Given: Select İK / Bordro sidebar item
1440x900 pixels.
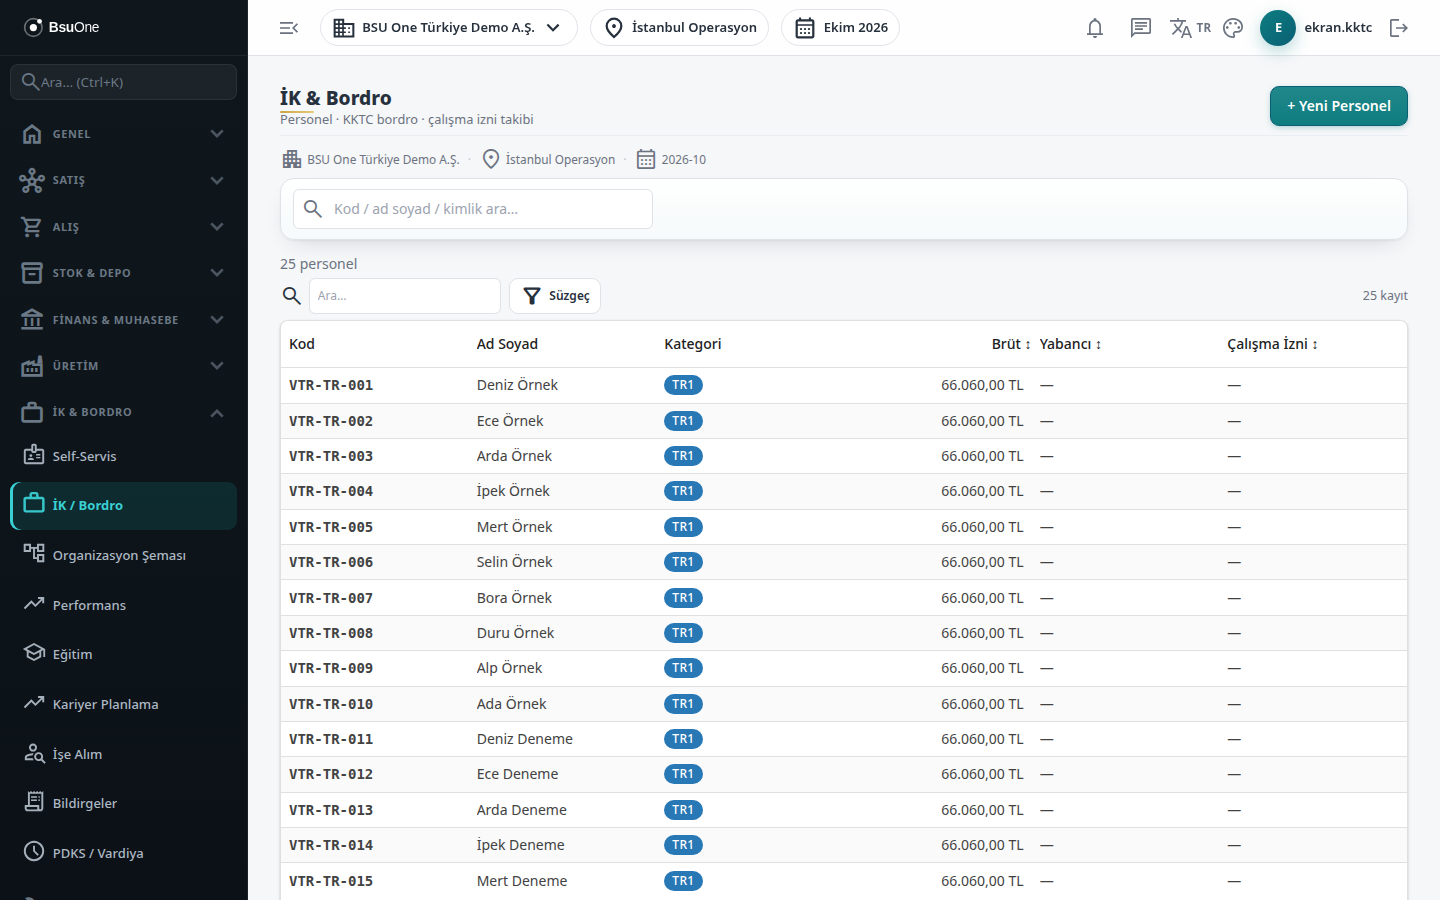Looking at the screenshot, I should coord(124,506).
